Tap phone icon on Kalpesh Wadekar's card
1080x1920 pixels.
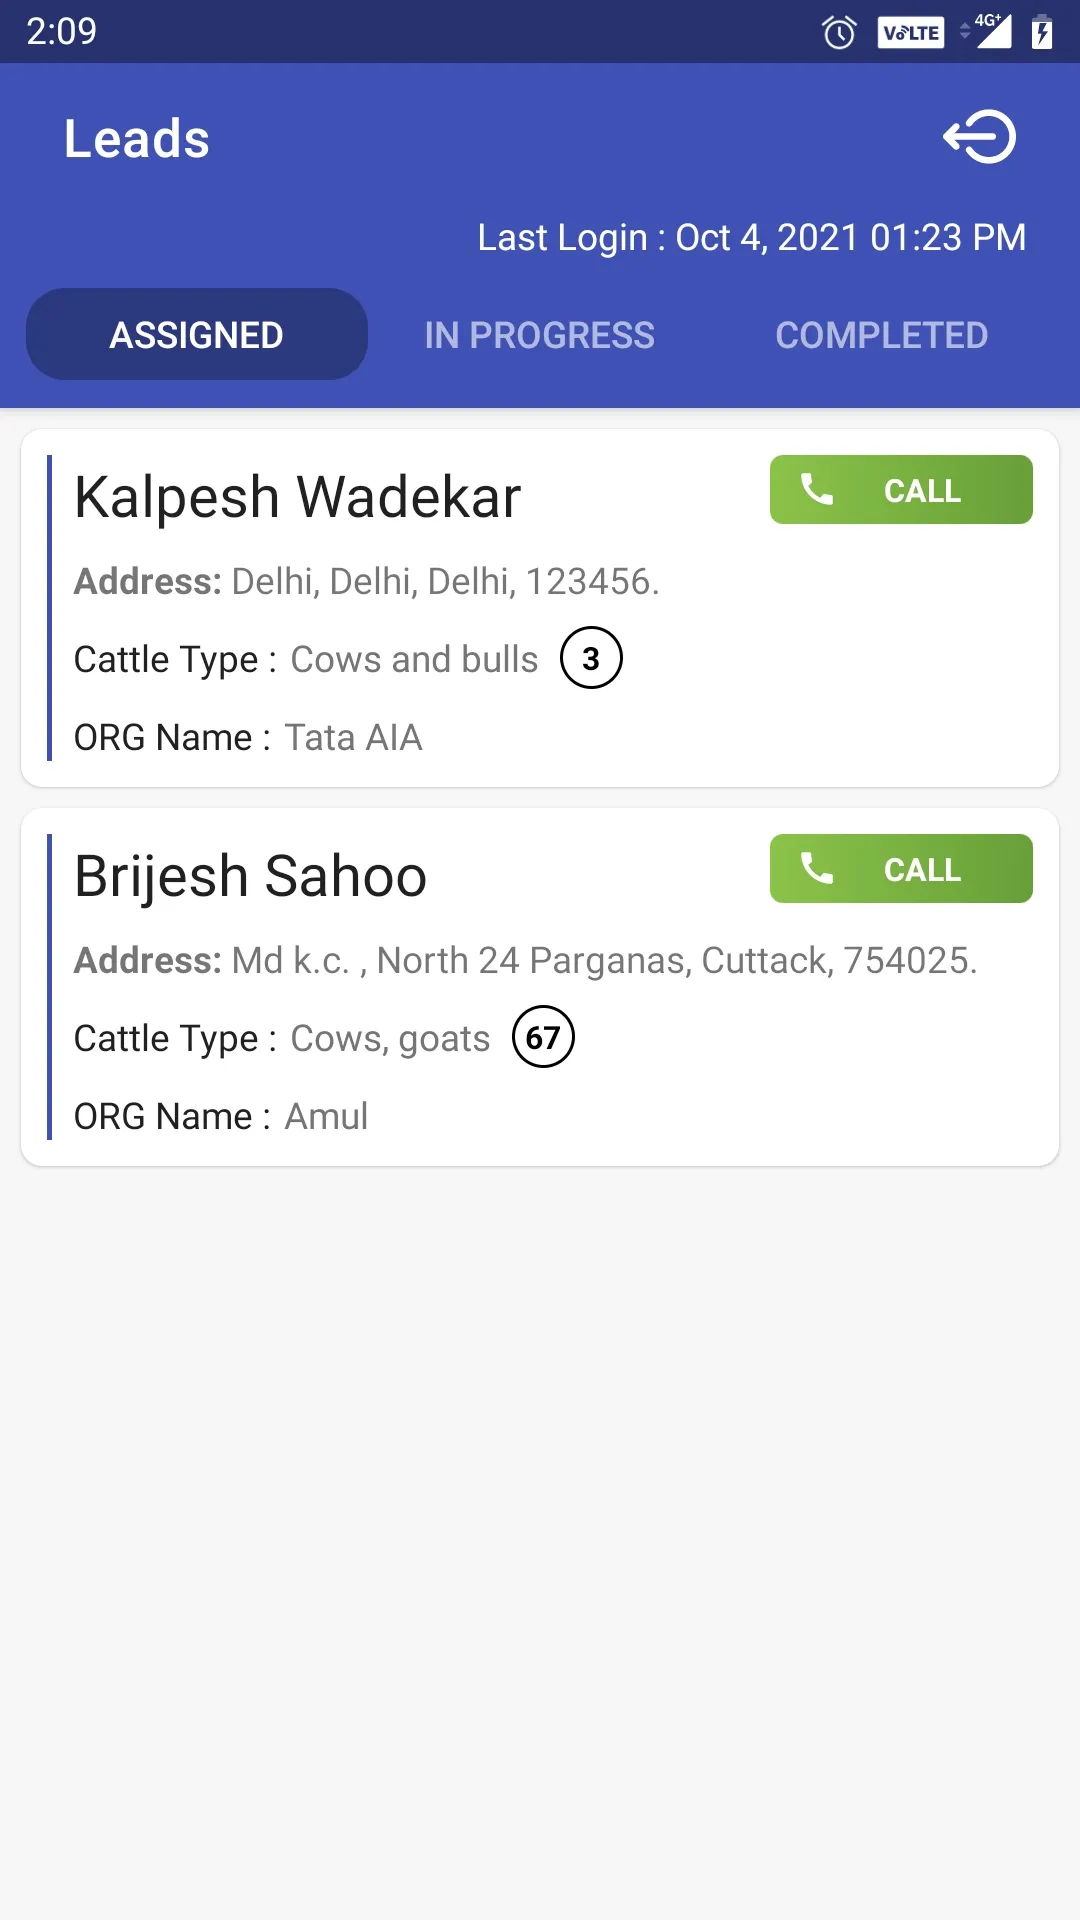[x=817, y=489]
